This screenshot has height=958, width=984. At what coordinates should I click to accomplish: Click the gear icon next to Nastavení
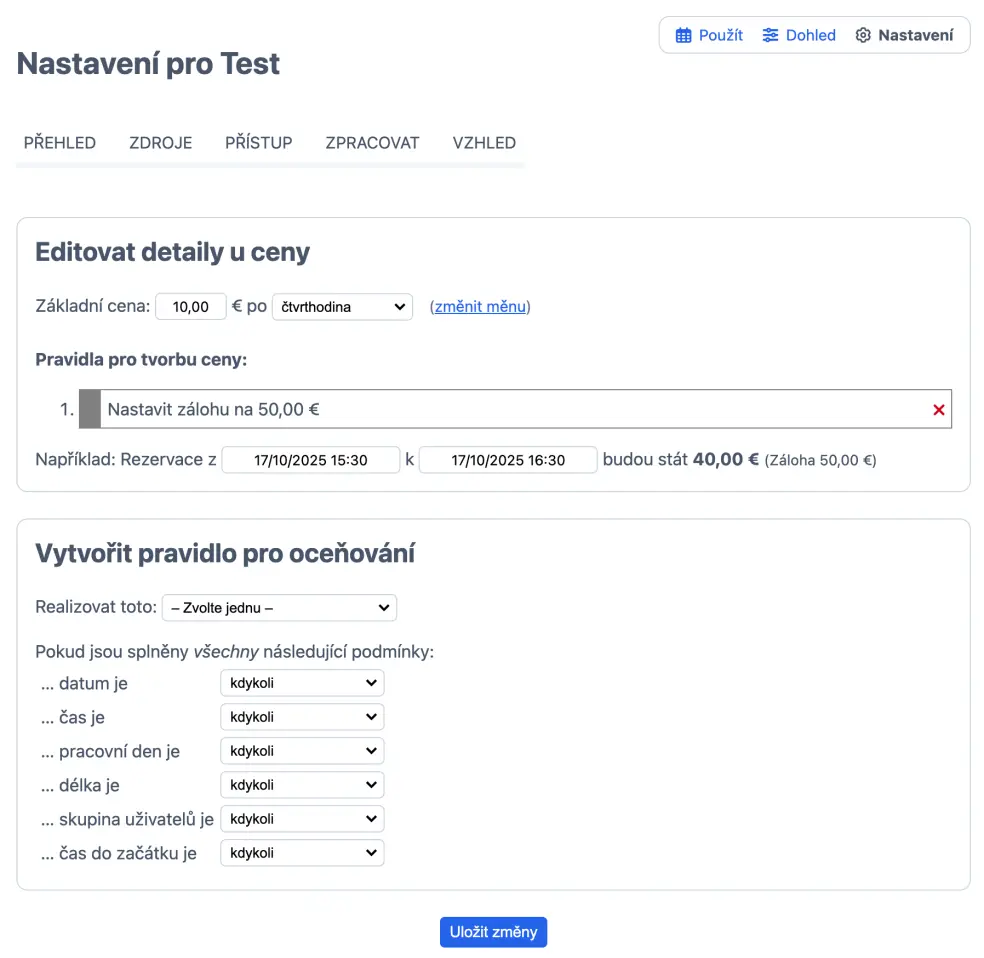pyautogui.click(x=863, y=35)
